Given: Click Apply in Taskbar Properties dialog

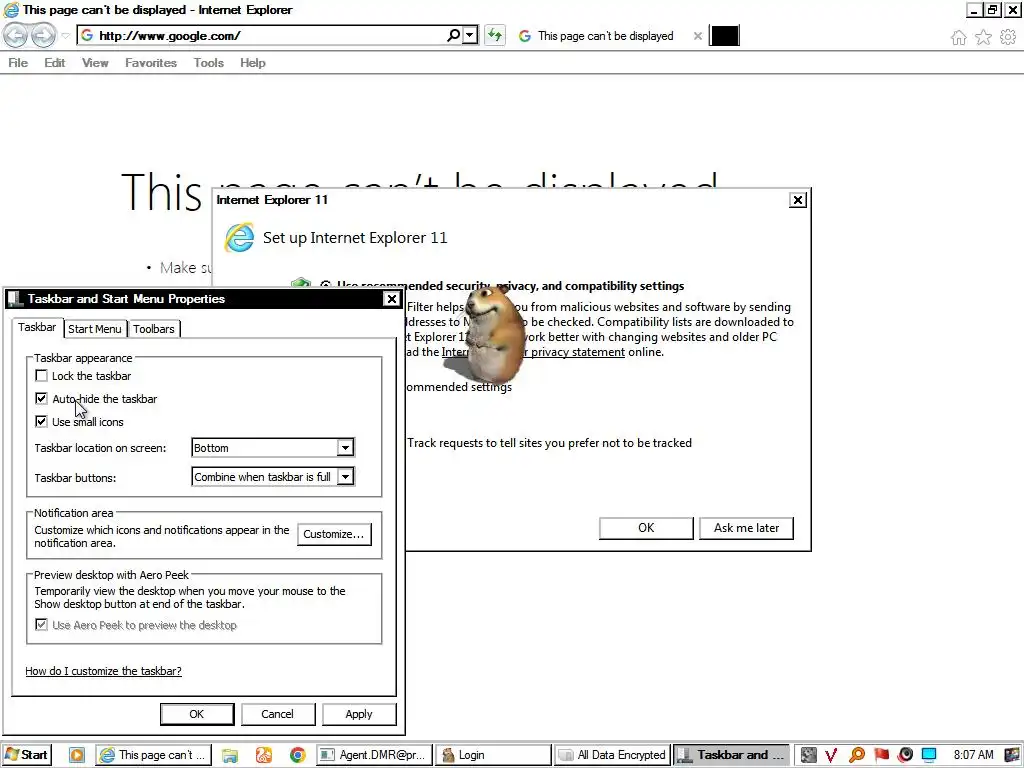Looking at the screenshot, I should point(359,714).
